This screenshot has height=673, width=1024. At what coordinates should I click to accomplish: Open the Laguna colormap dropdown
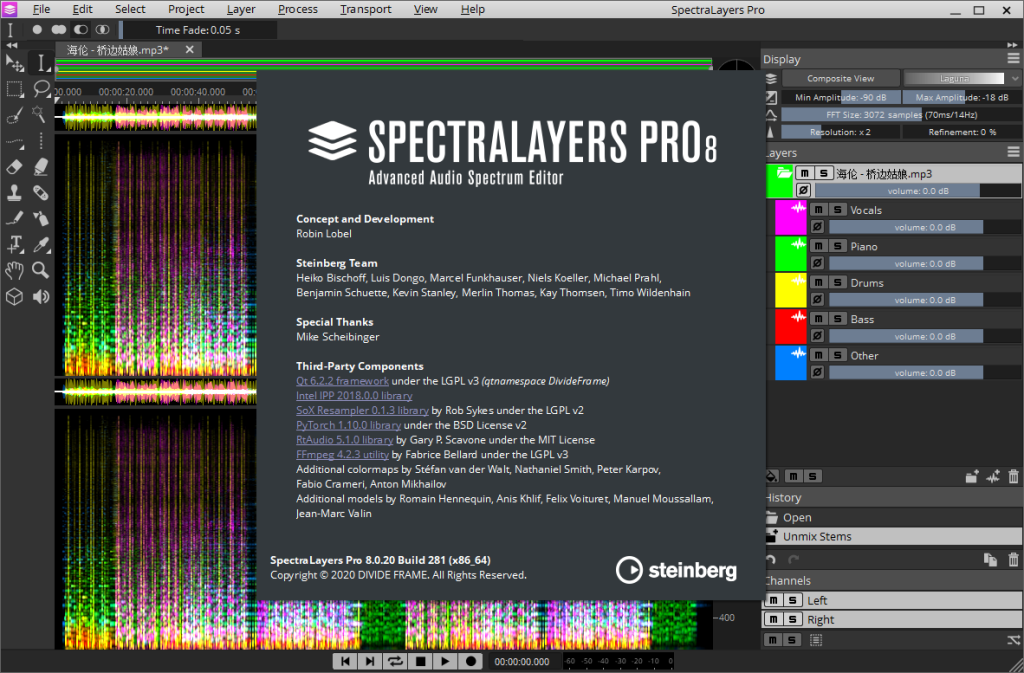(961, 78)
